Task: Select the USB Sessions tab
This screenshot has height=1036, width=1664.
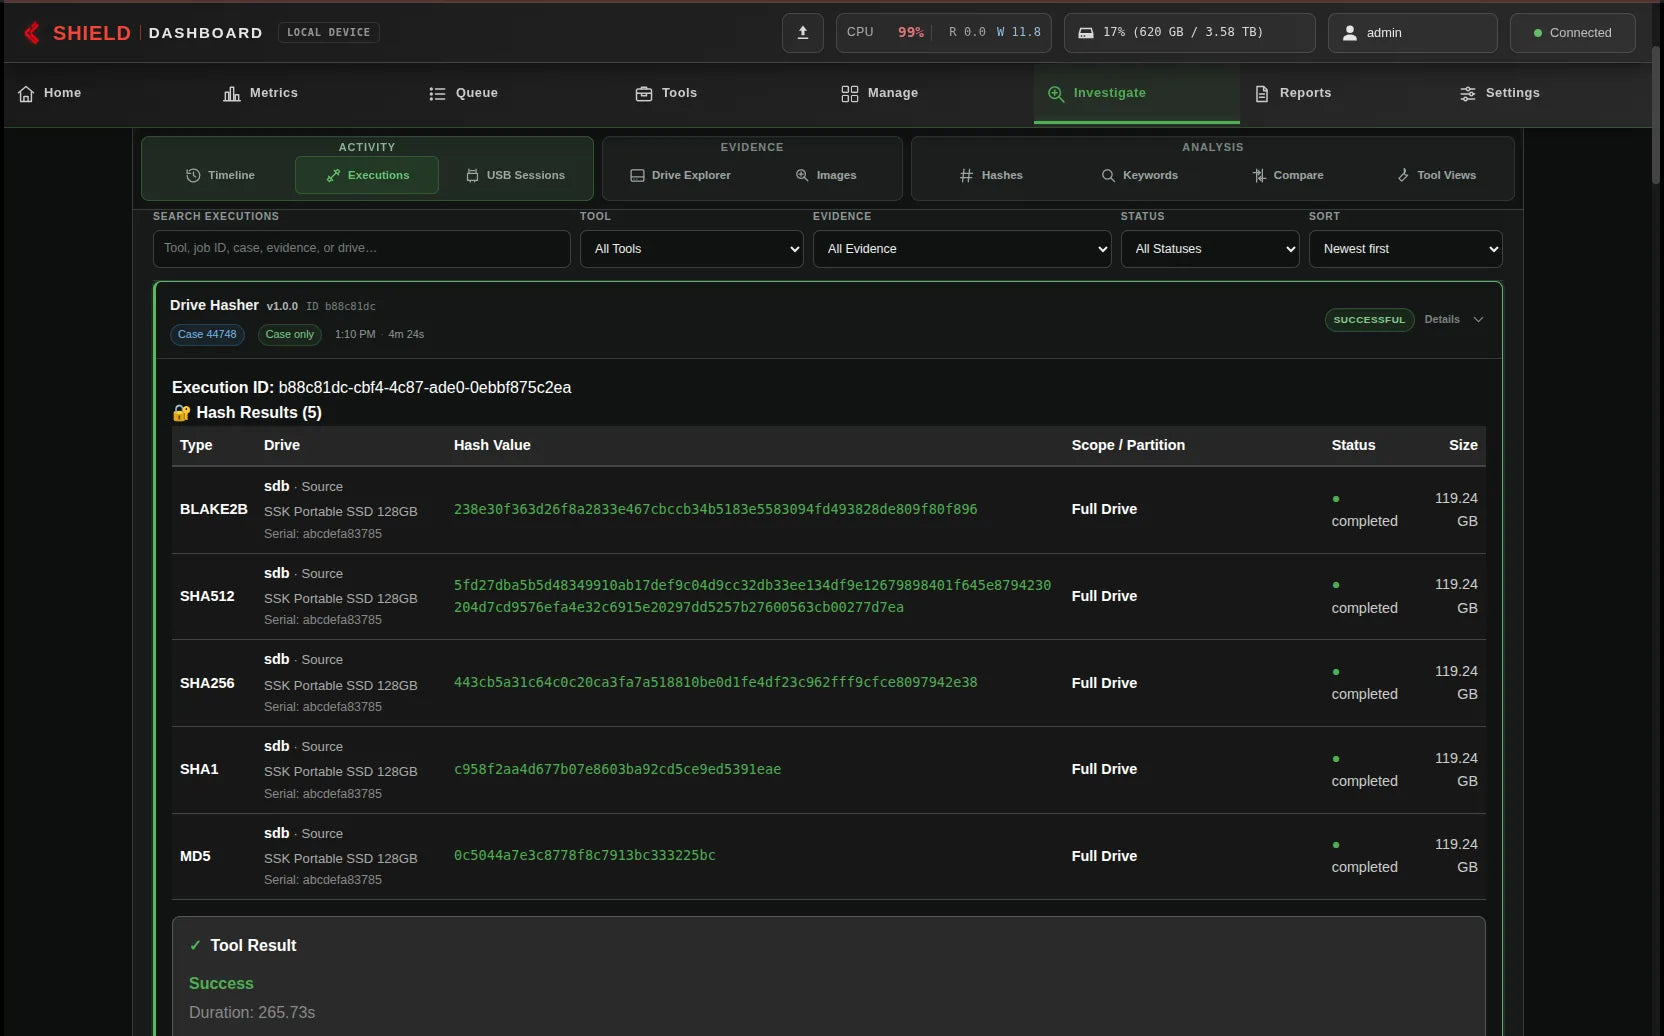Action: click(x=515, y=175)
